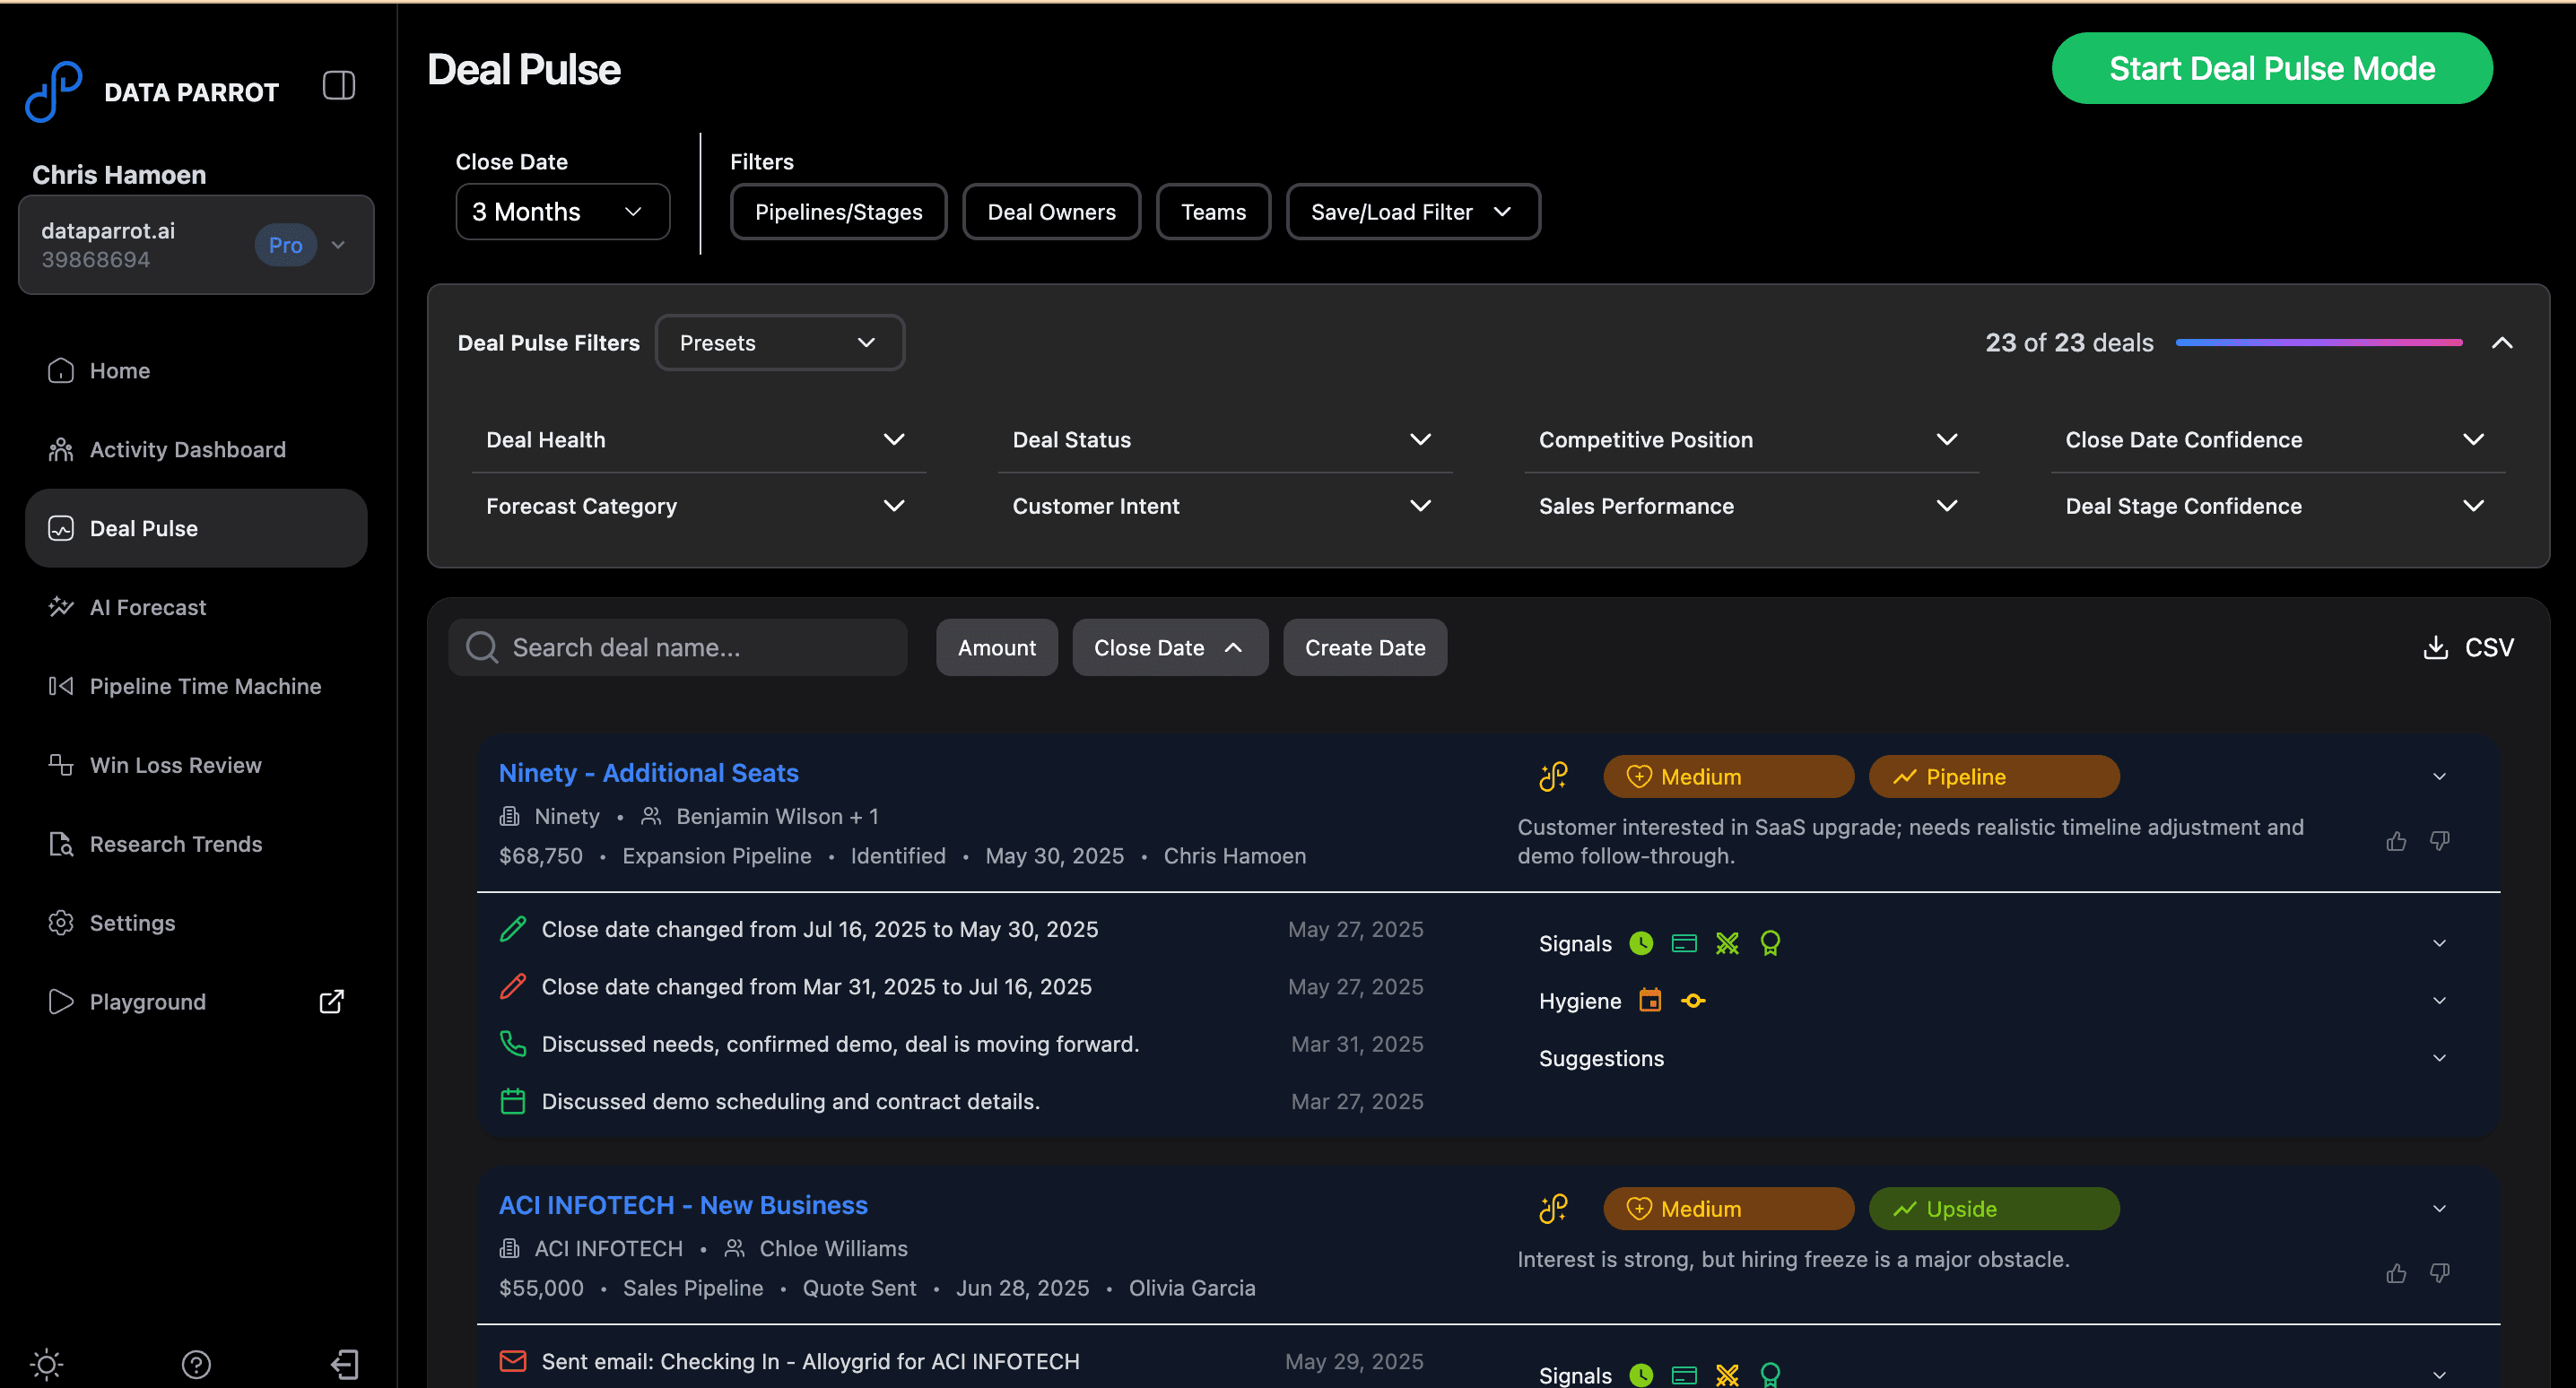Click search magnifier icon in deal search
Screen dimensions: 2576x1388
point(482,647)
